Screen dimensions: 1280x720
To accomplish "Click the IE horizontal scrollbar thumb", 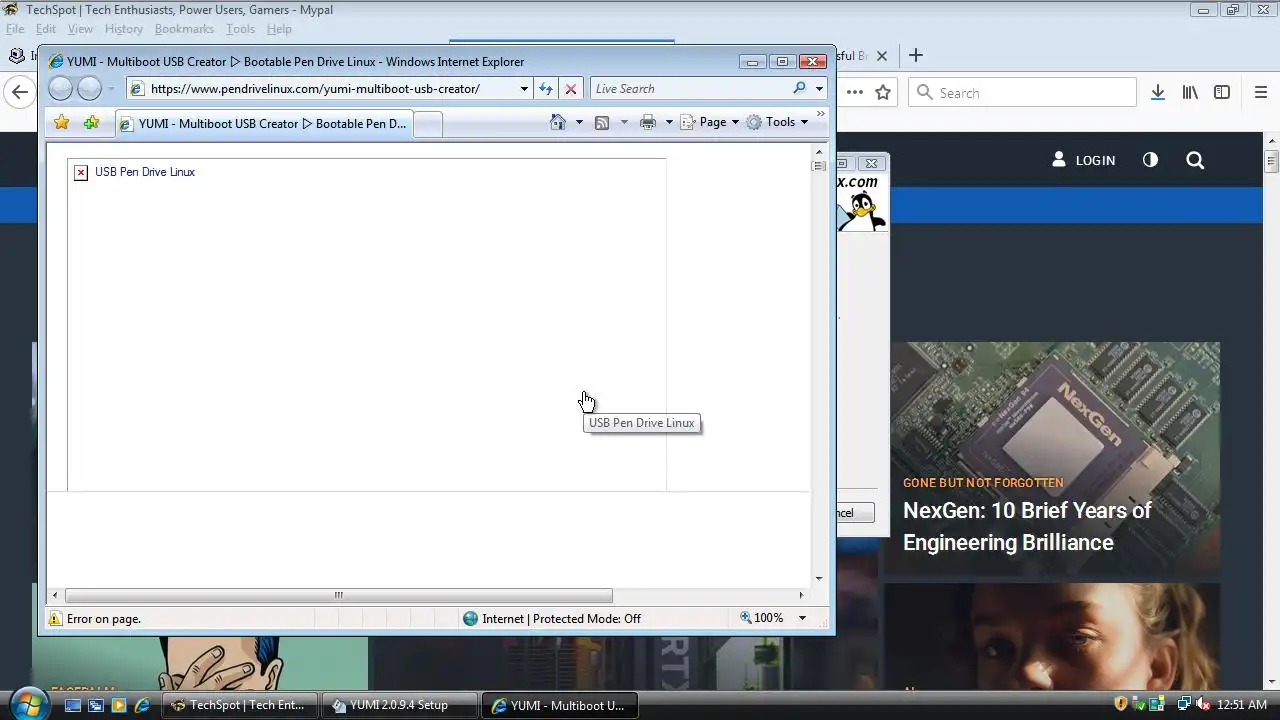I will tap(338, 595).
